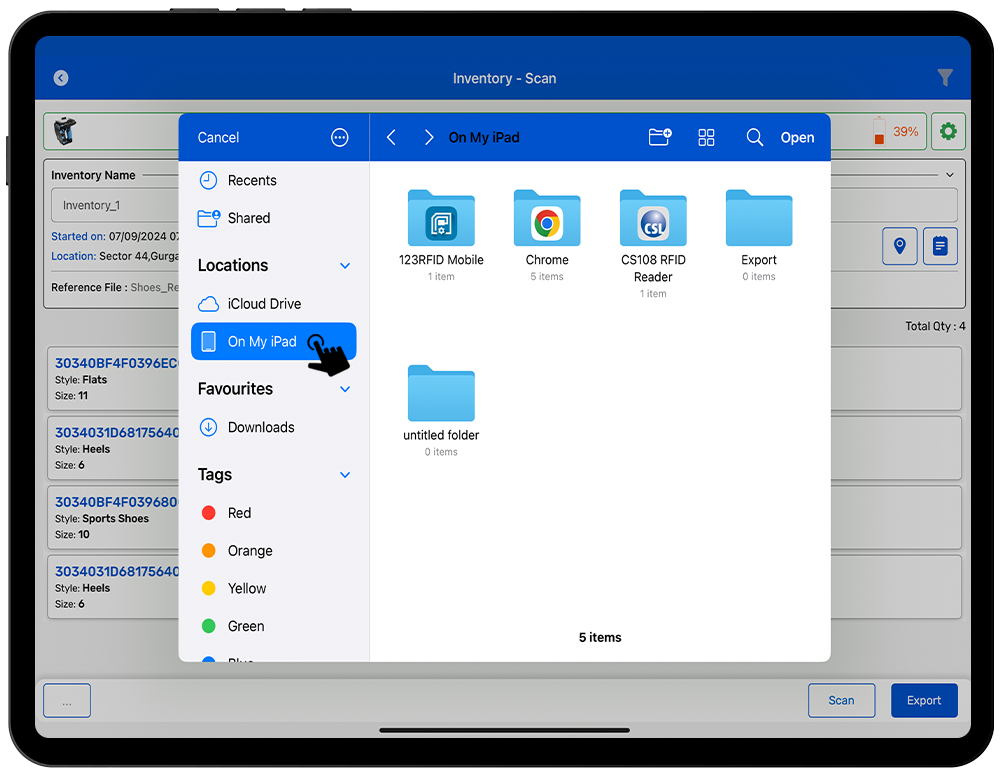
Task: Select the Orange tag
Action: point(249,551)
